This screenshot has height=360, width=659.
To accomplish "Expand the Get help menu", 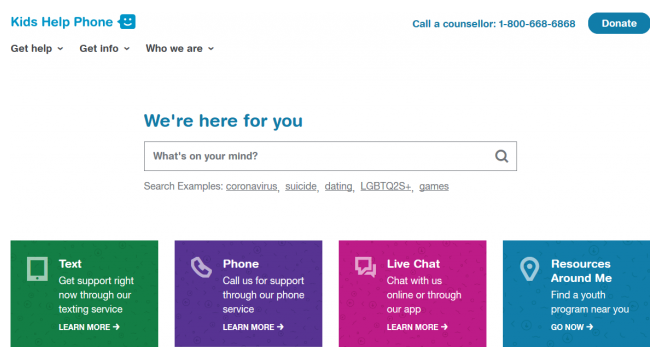I will (37, 49).
